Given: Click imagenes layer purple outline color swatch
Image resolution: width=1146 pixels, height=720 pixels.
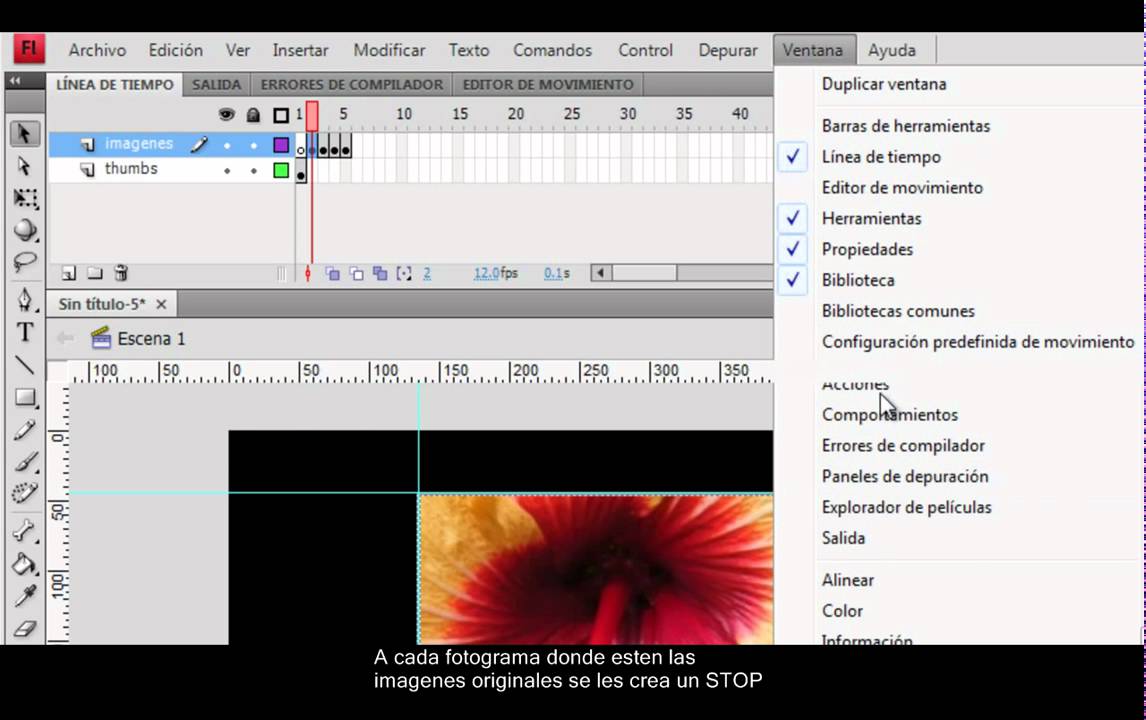Looking at the screenshot, I should click(281, 145).
